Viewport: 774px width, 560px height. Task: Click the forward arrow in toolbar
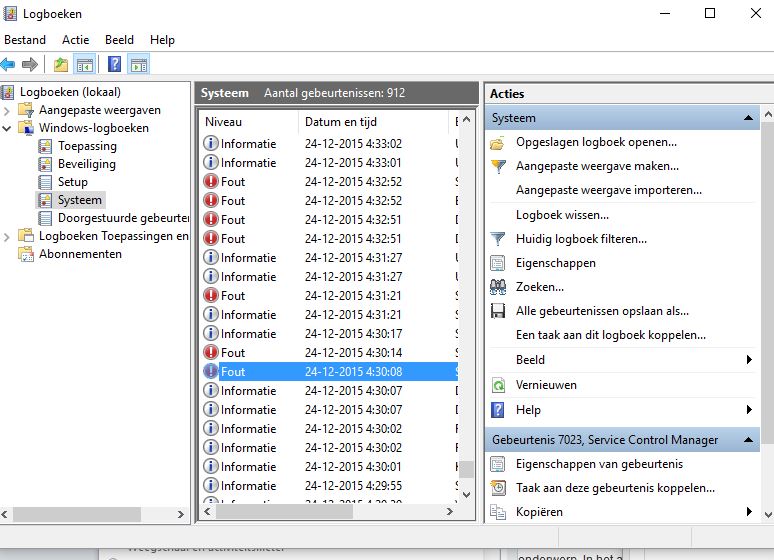30,65
